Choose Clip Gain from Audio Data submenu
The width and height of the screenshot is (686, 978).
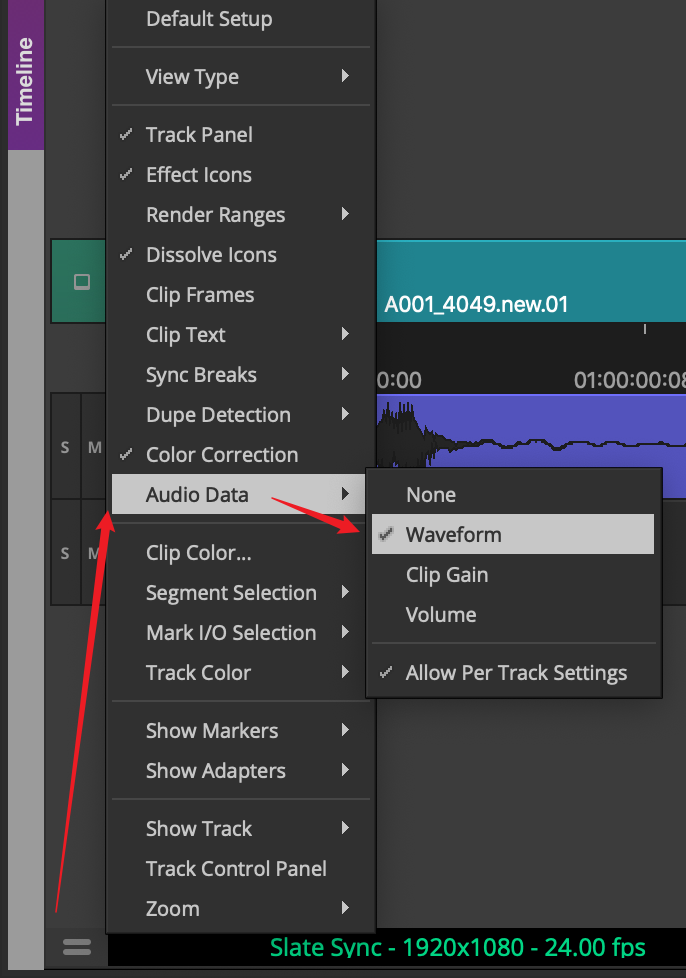coord(447,575)
